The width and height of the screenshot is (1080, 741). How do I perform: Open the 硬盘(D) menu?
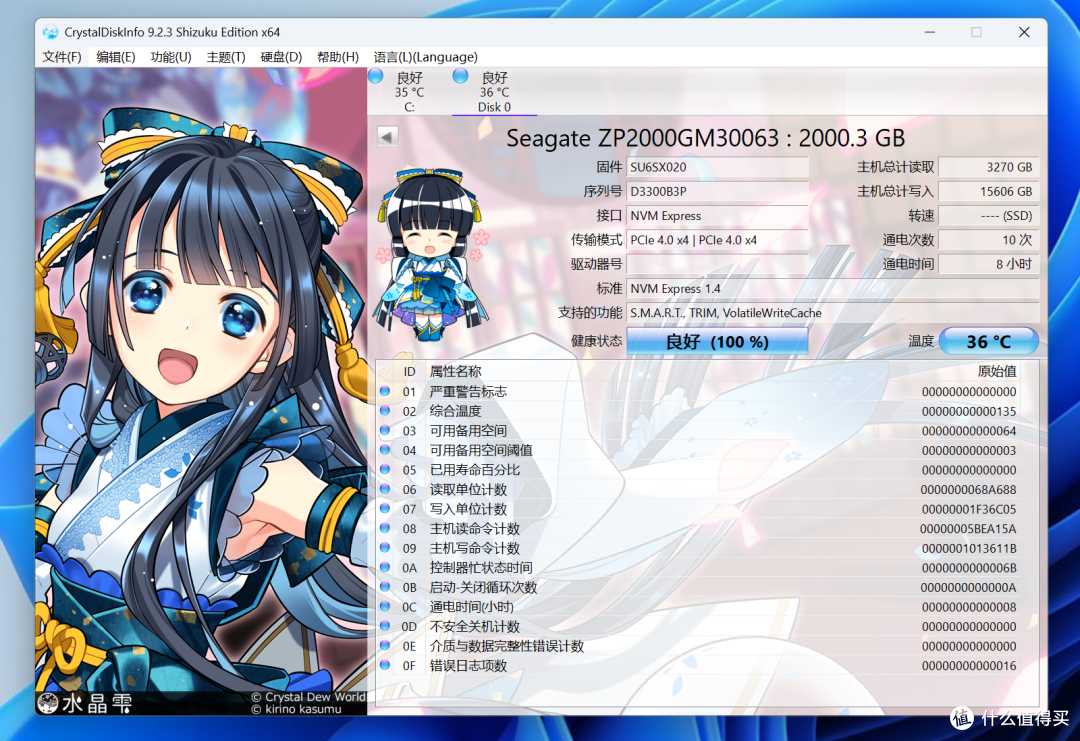tap(281, 57)
